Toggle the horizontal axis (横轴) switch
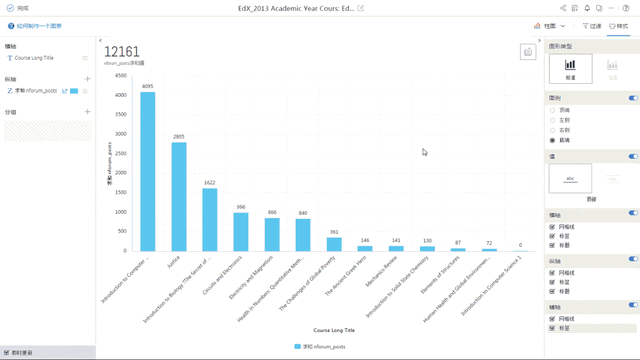The image size is (640, 360). [x=633, y=213]
